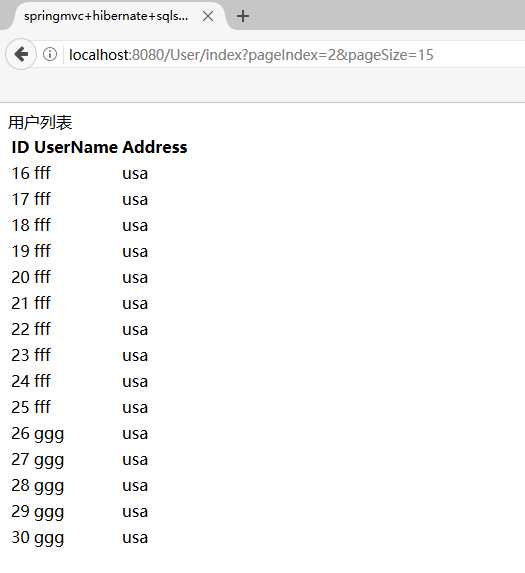
Task: Click the UserName column header
Action: 76,147
